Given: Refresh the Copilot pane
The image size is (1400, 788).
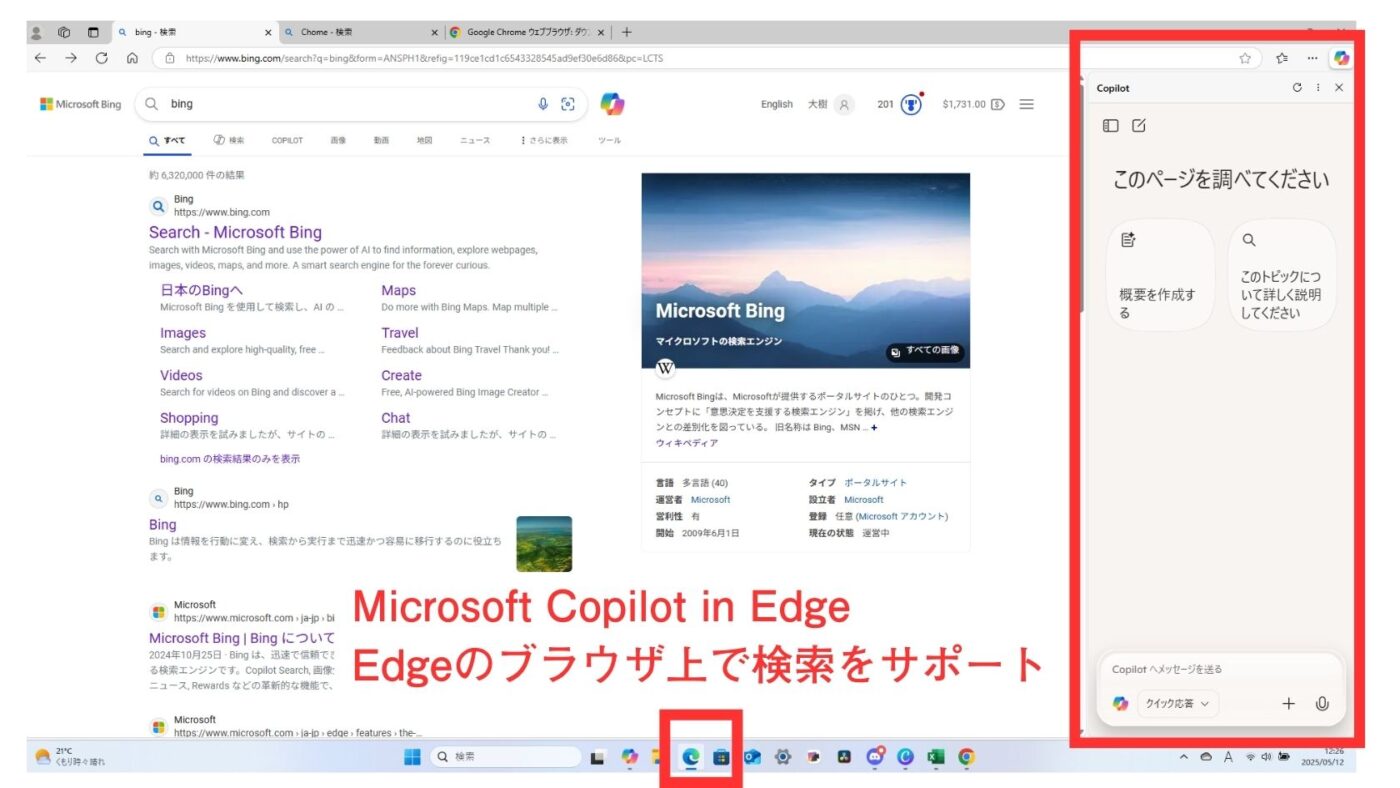Looking at the screenshot, I should 1297,88.
